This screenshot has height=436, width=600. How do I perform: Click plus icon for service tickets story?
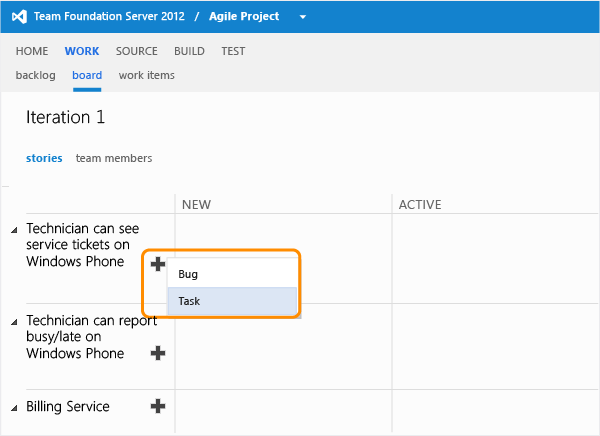[158, 264]
